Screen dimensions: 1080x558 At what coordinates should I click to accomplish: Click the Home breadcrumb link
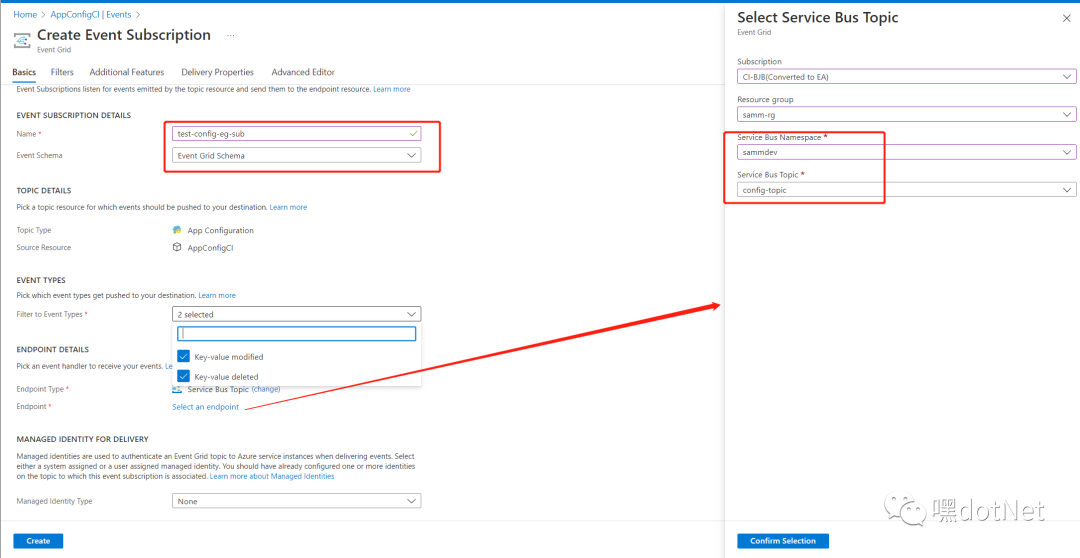25,14
